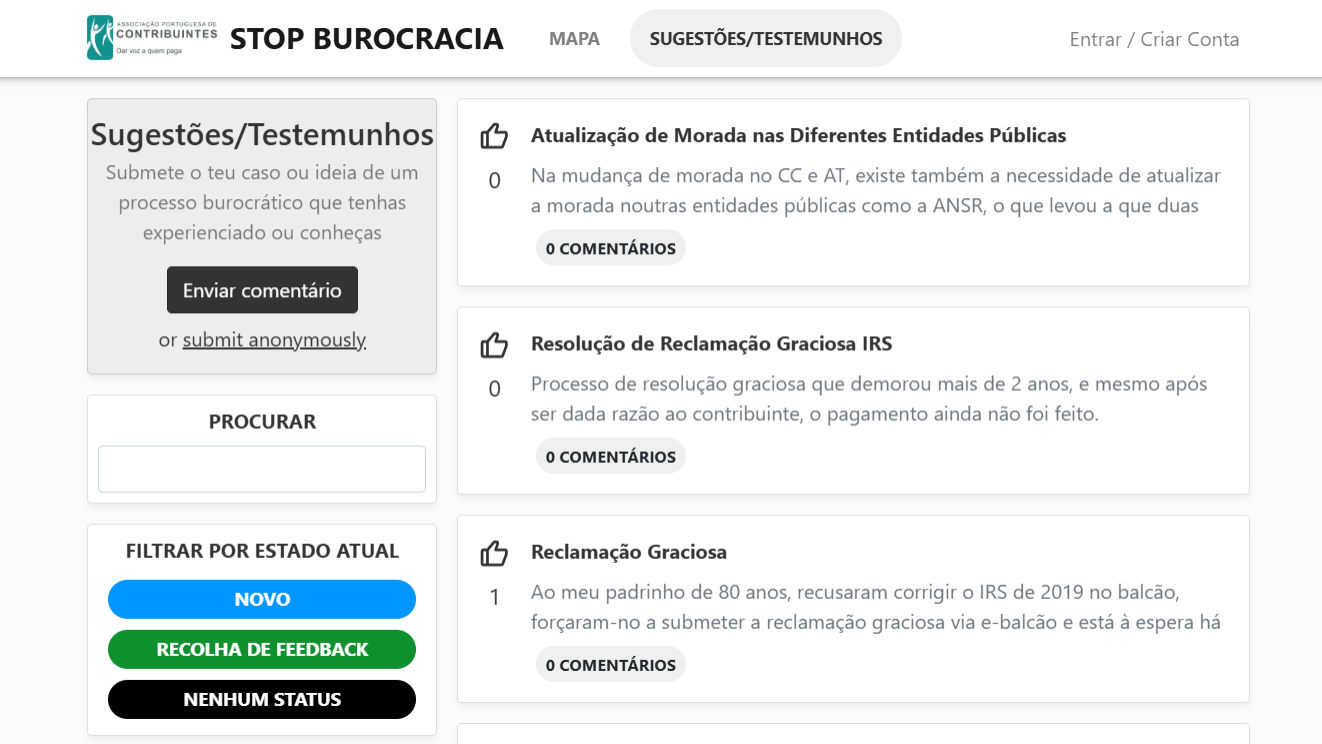The width and height of the screenshot is (1322, 744).
Task: Filter by the black Nenhum Status pill
Action: click(x=262, y=700)
